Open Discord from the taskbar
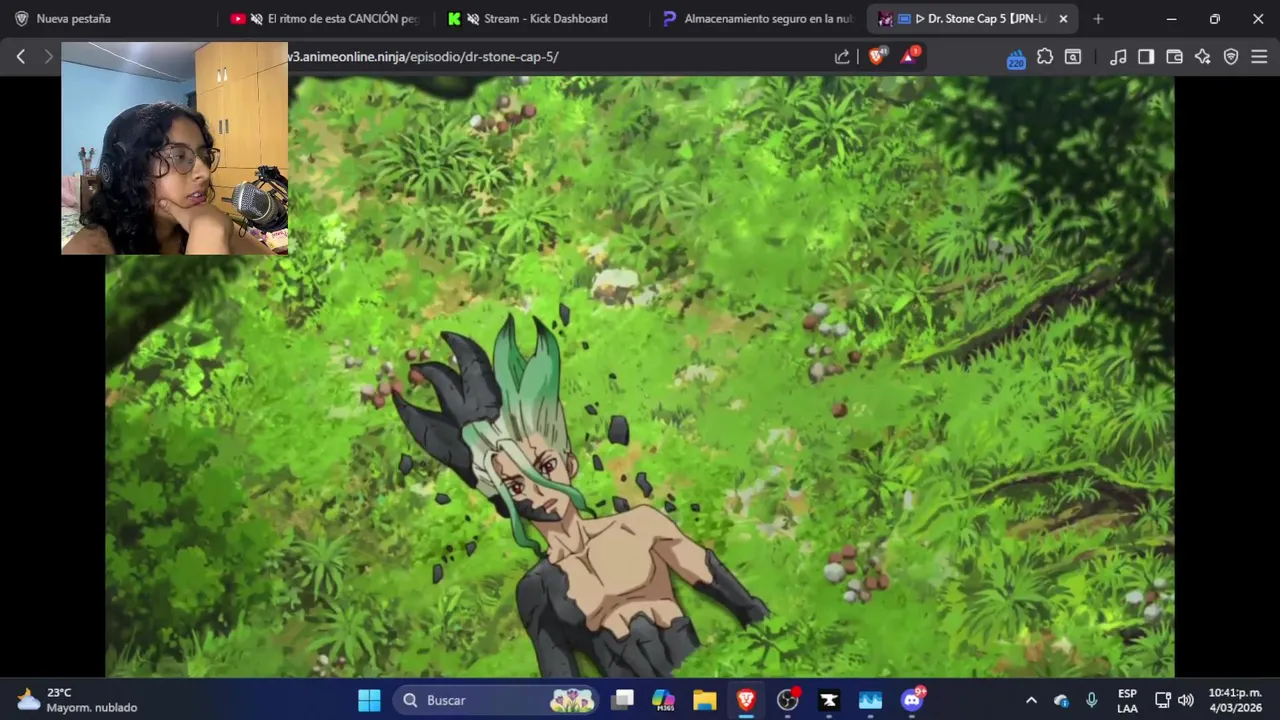1280x720 pixels. click(912, 700)
